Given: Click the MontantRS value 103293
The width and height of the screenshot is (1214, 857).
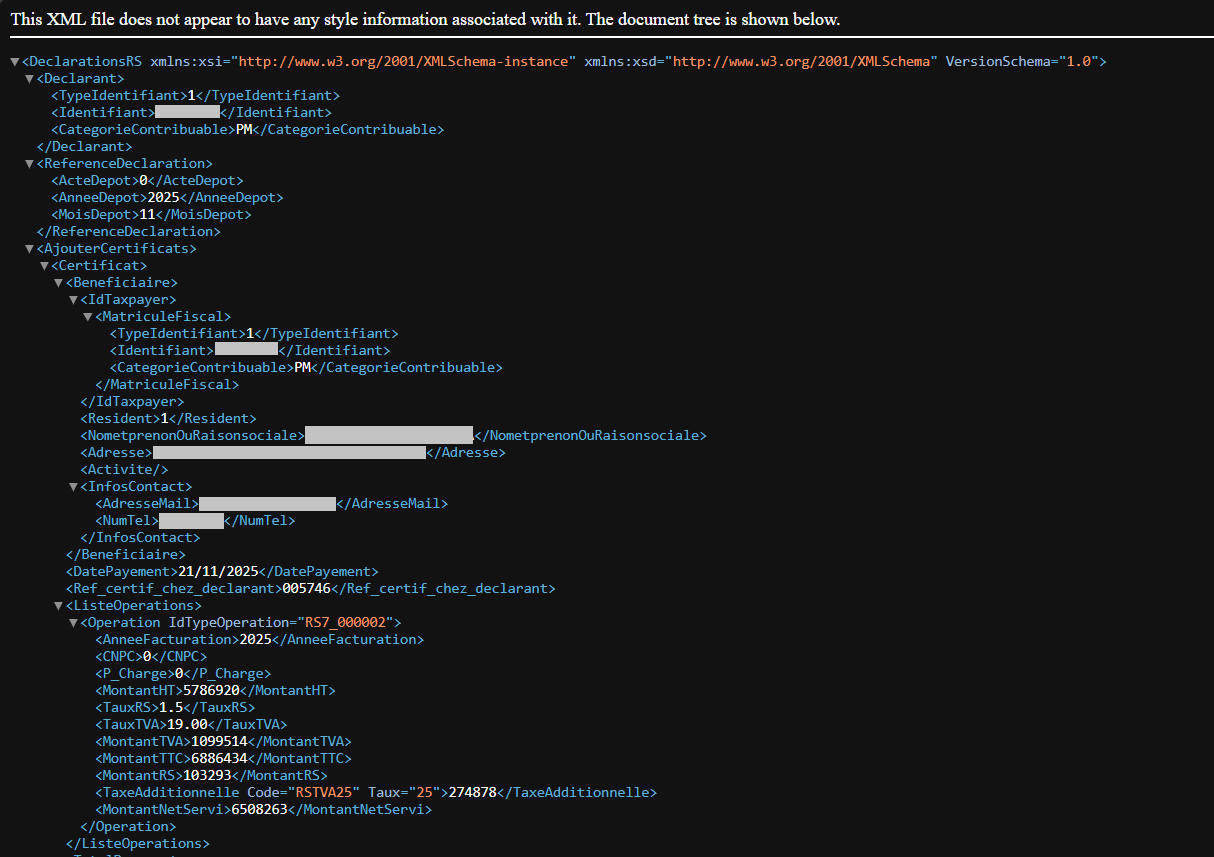Looking at the screenshot, I should [x=207, y=776].
